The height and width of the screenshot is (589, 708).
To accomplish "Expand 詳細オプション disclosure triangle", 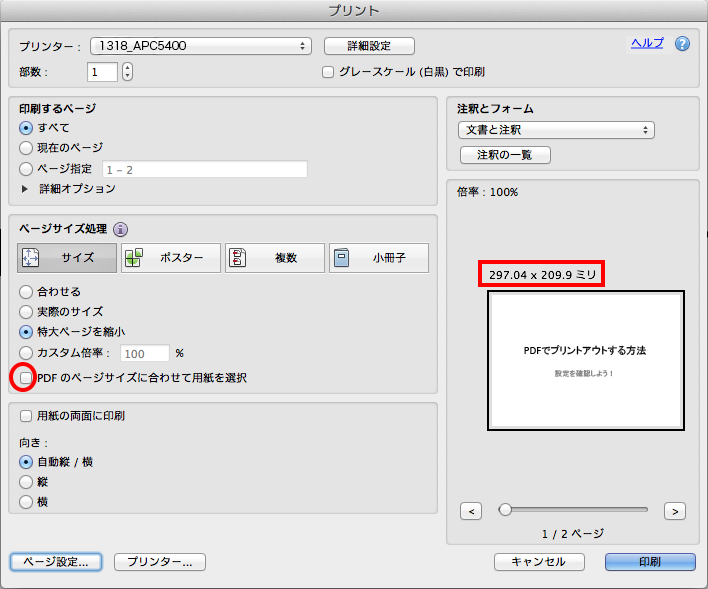I will click(26, 189).
